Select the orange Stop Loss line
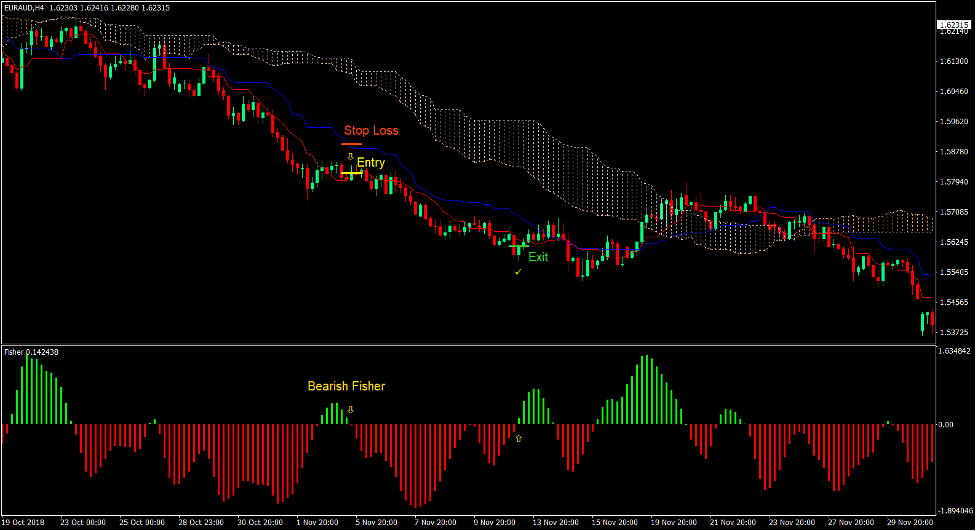The width and height of the screenshot is (977, 531). click(351, 144)
